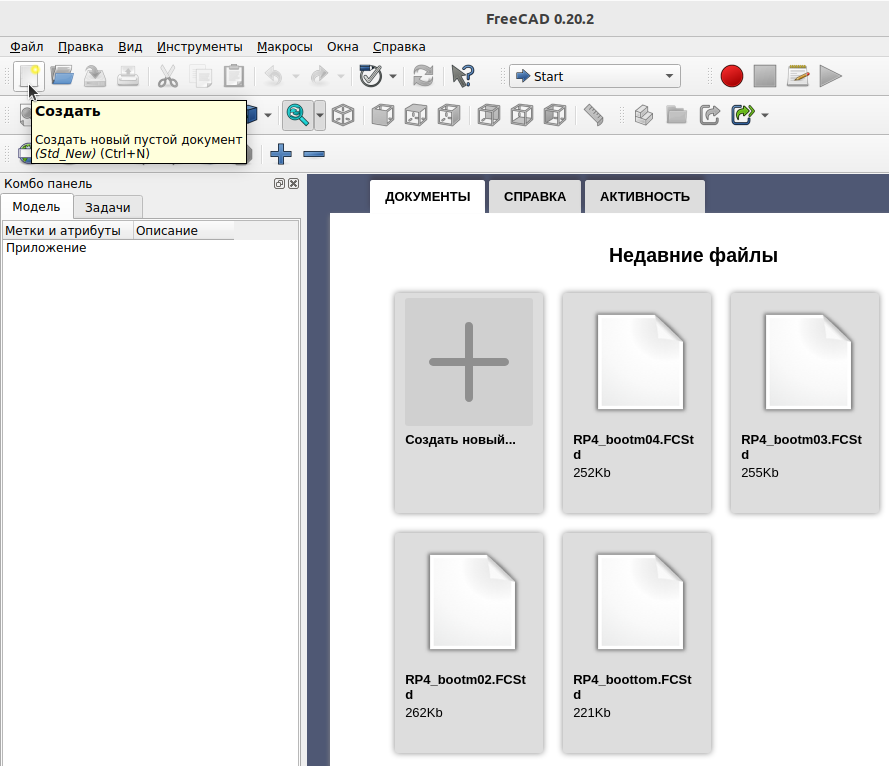Click the Copy icon
Image resolution: width=889 pixels, height=766 pixels.
click(x=201, y=76)
